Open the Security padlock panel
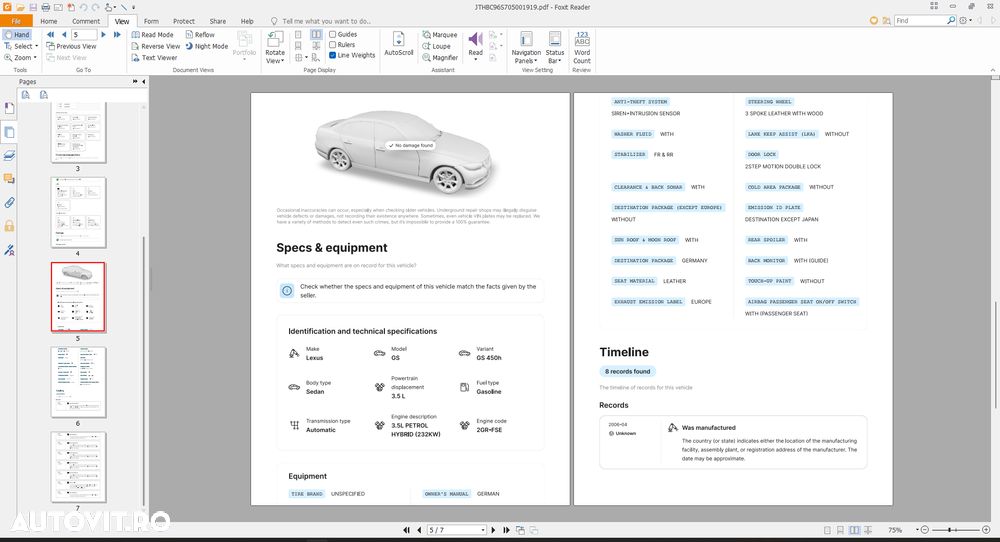This screenshot has width=1000, height=542. point(9,226)
